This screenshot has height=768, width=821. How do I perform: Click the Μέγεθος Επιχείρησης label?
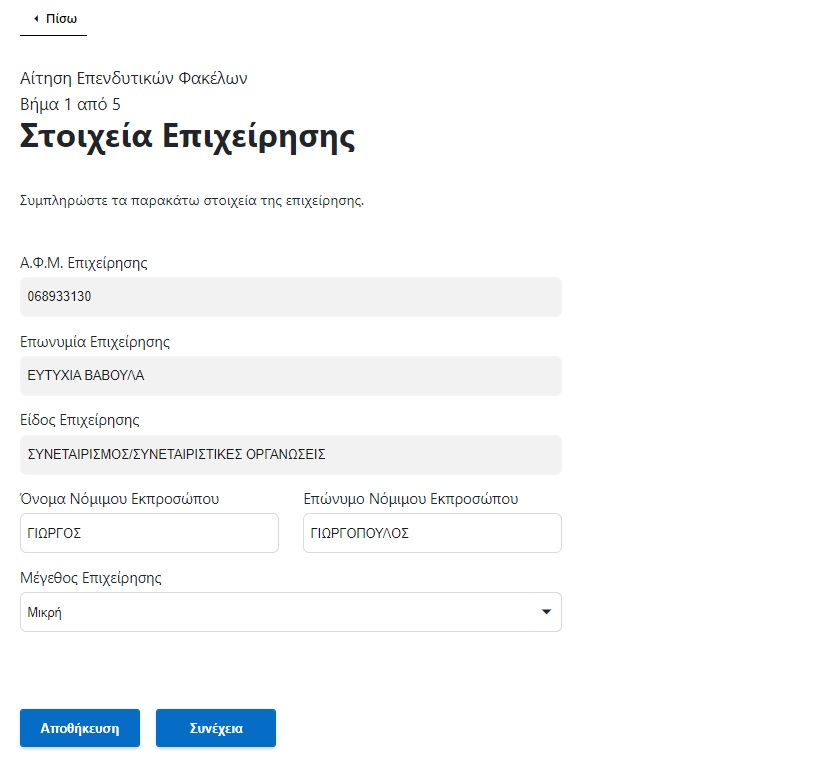tap(91, 577)
